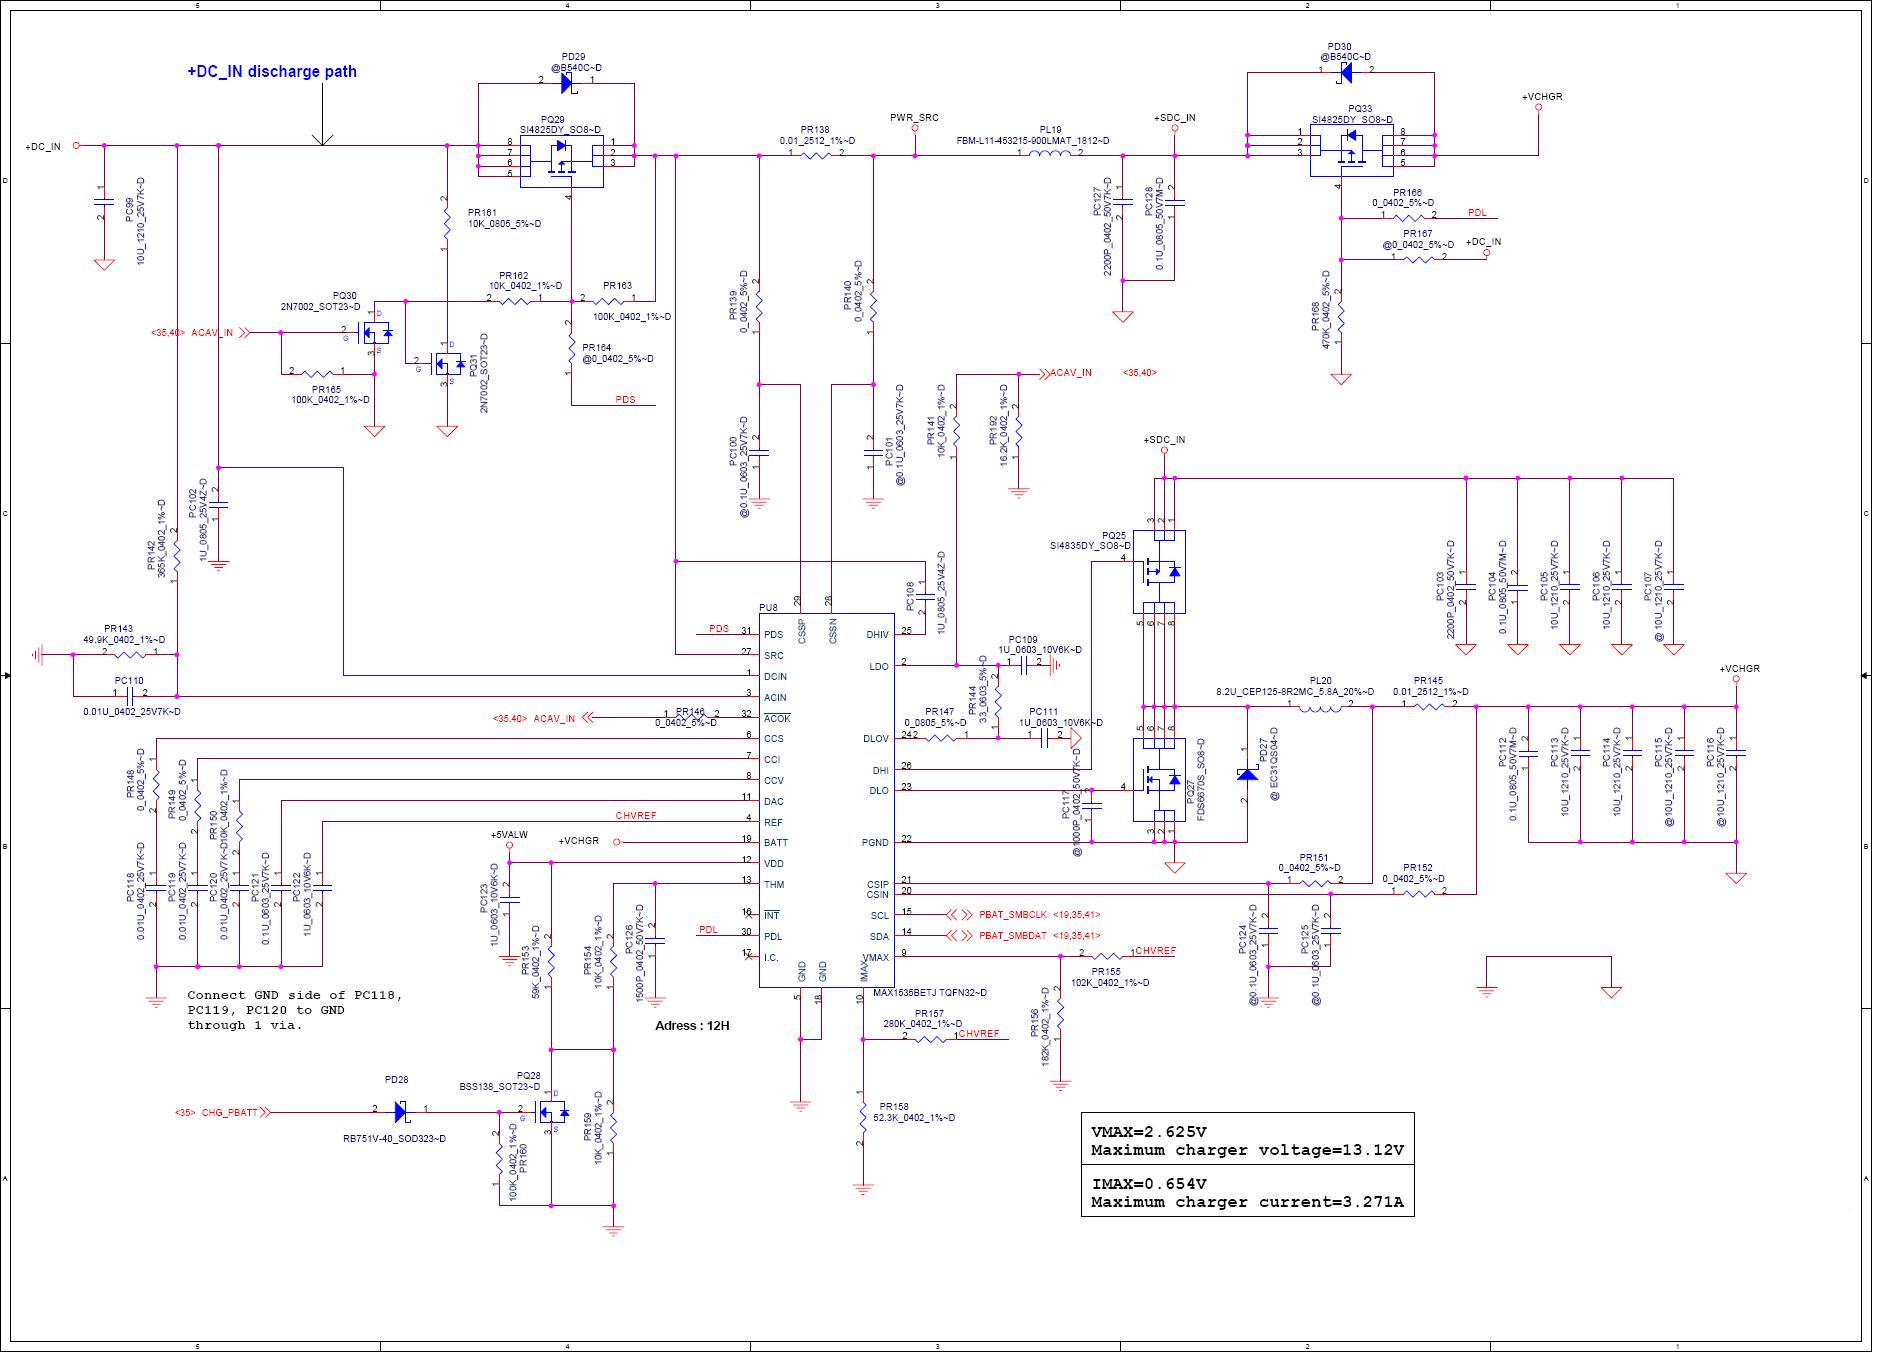Screen dimensions: 1885x1353
Task: Click '8.2U_CEP125-8R2MC_5.8A_20%~D' label
Action: (1295, 692)
